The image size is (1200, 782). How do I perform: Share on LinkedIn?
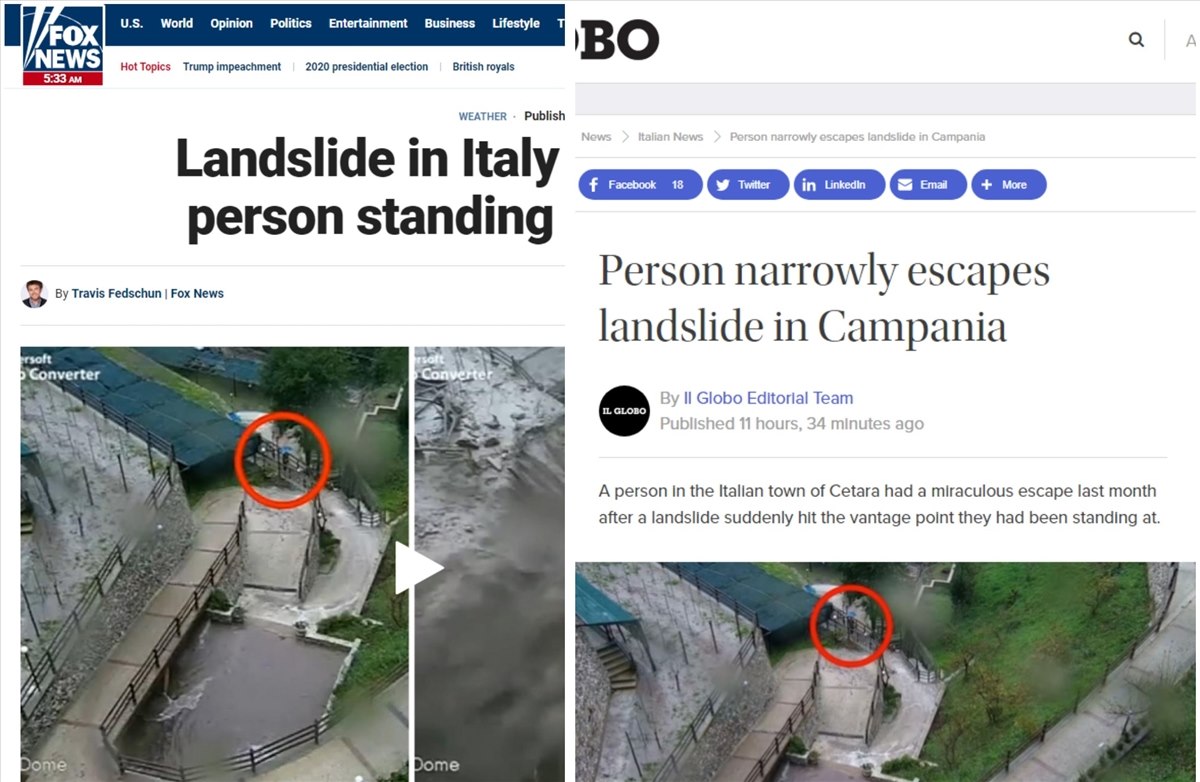click(x=839, y=185)
